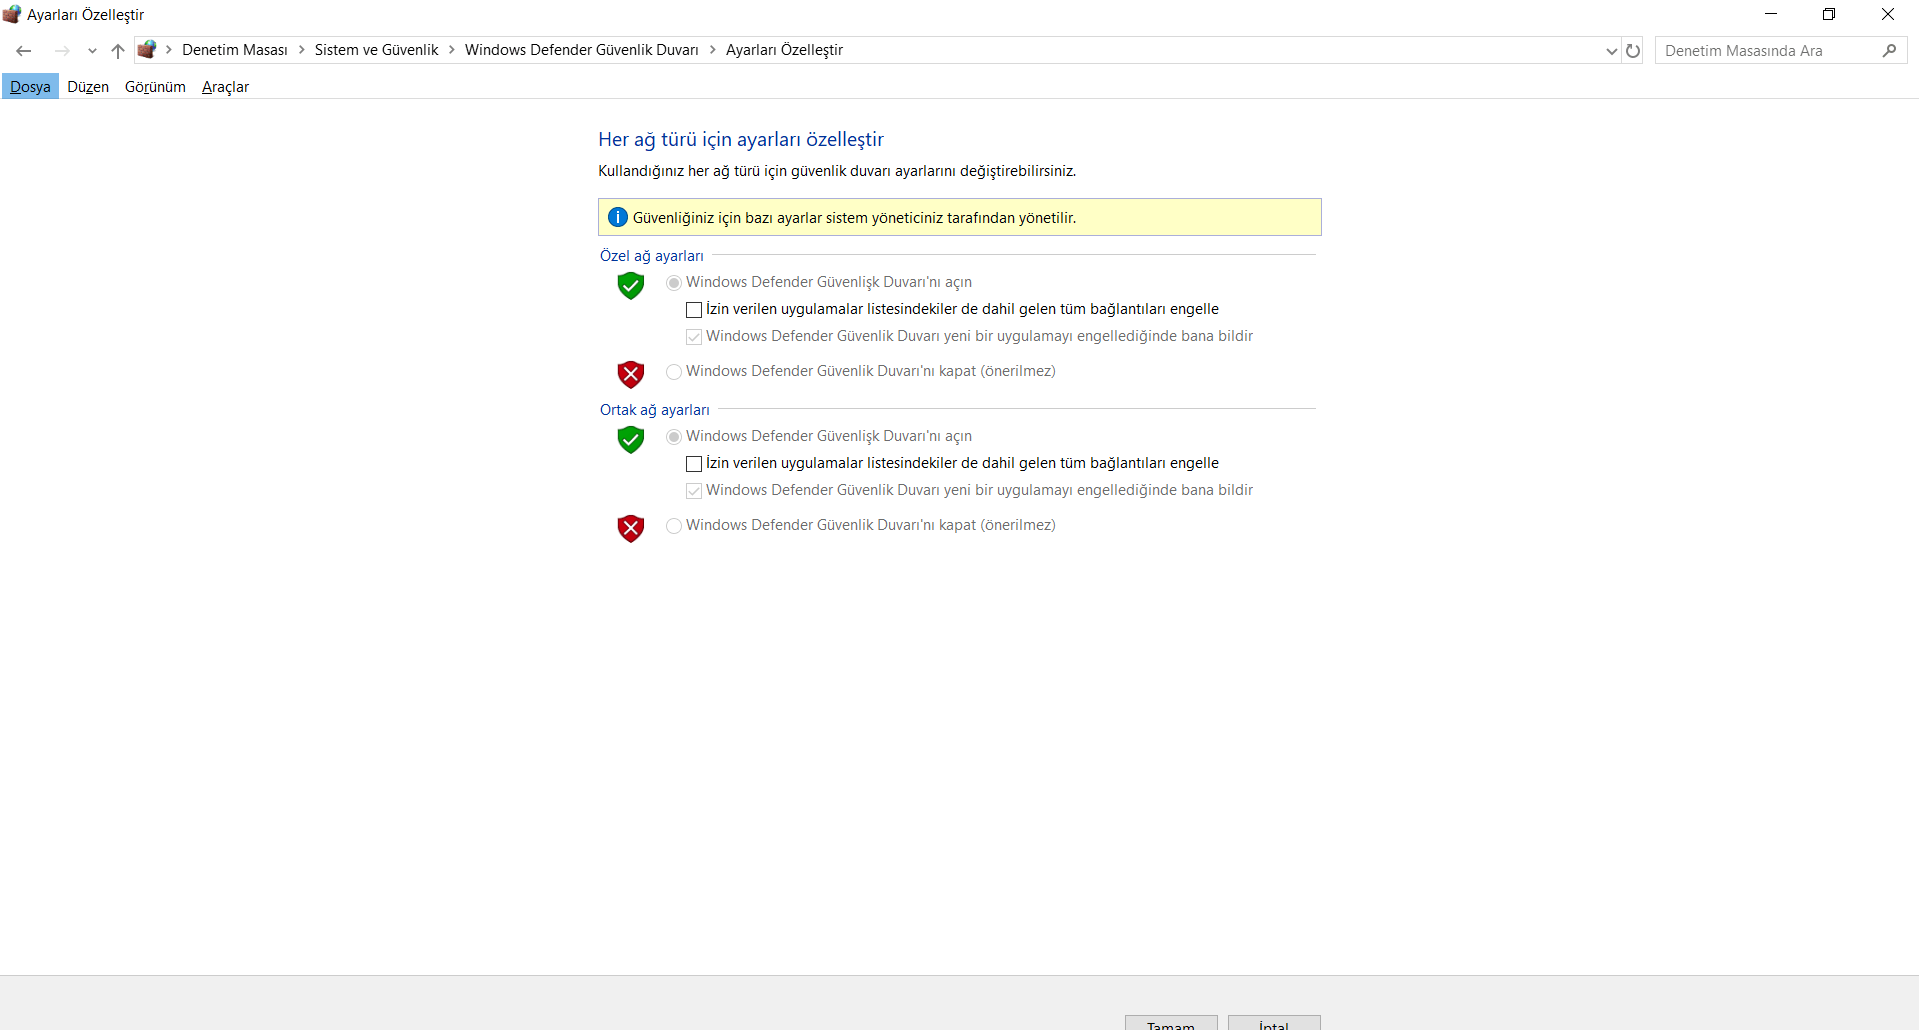Click green shield icon under Özel ağ ayarları
The width and height of the screenshot is (1919, 1030).
(631, 286)
